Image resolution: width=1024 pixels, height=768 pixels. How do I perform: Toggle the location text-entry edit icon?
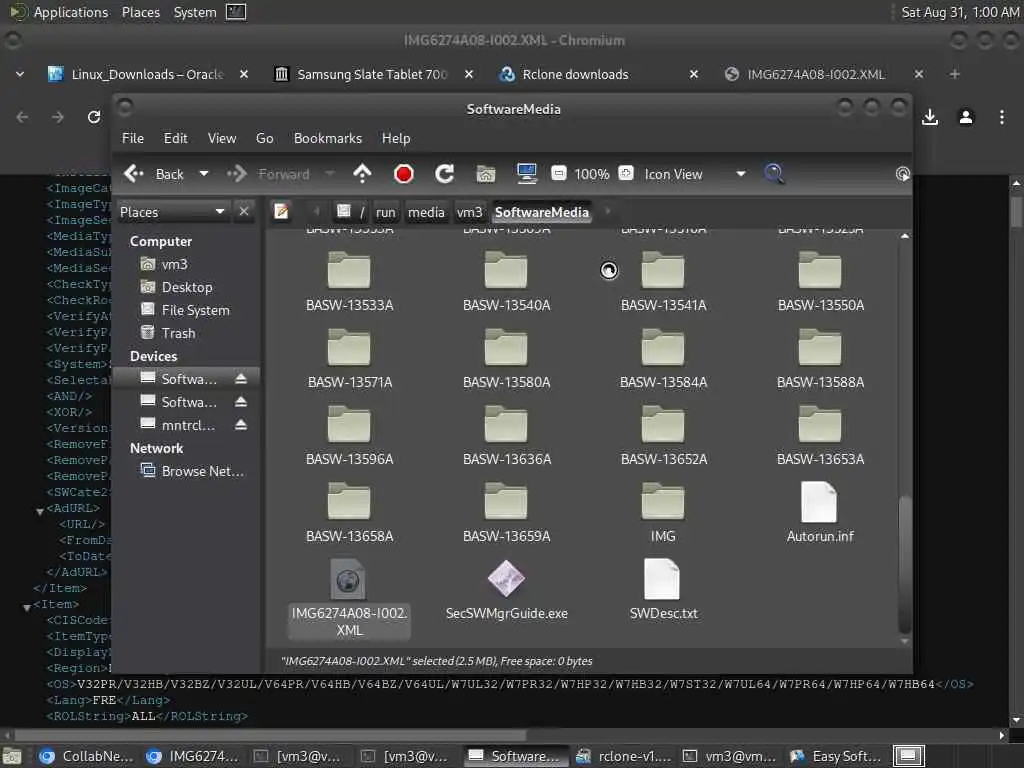click(282, 211)
